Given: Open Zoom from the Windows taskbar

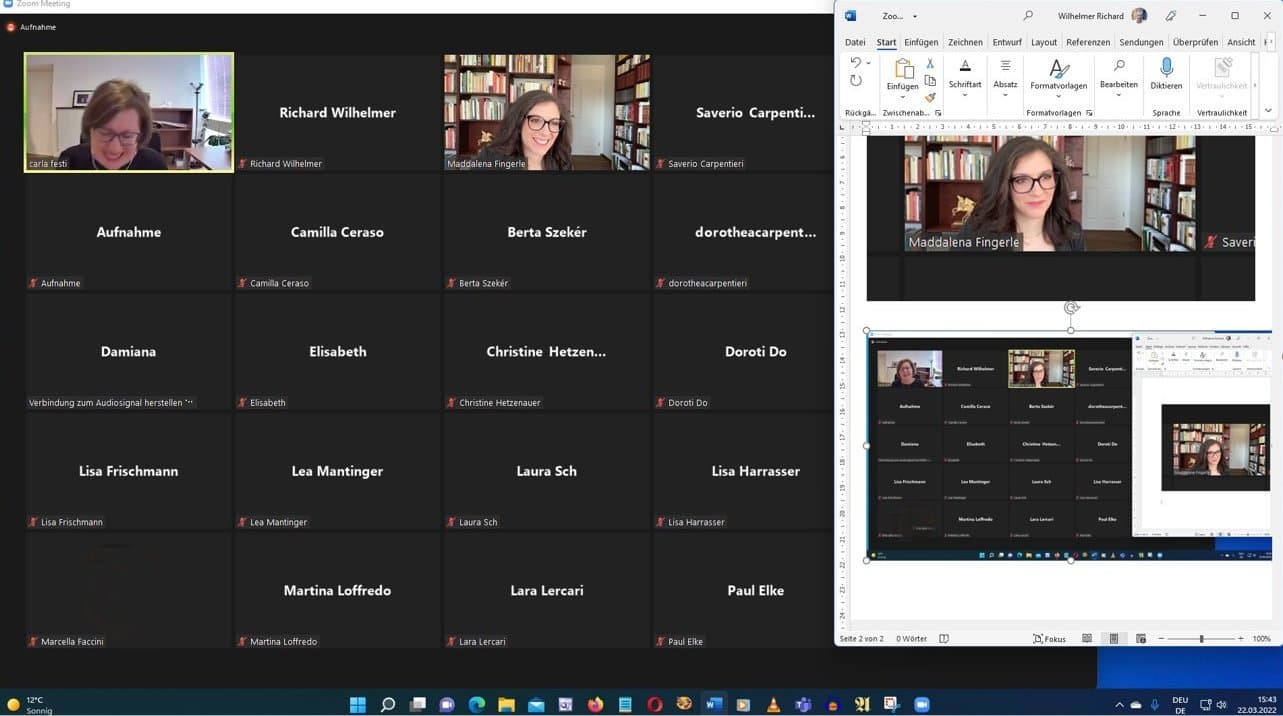Looking at the screenshot, I should point(921,705).
